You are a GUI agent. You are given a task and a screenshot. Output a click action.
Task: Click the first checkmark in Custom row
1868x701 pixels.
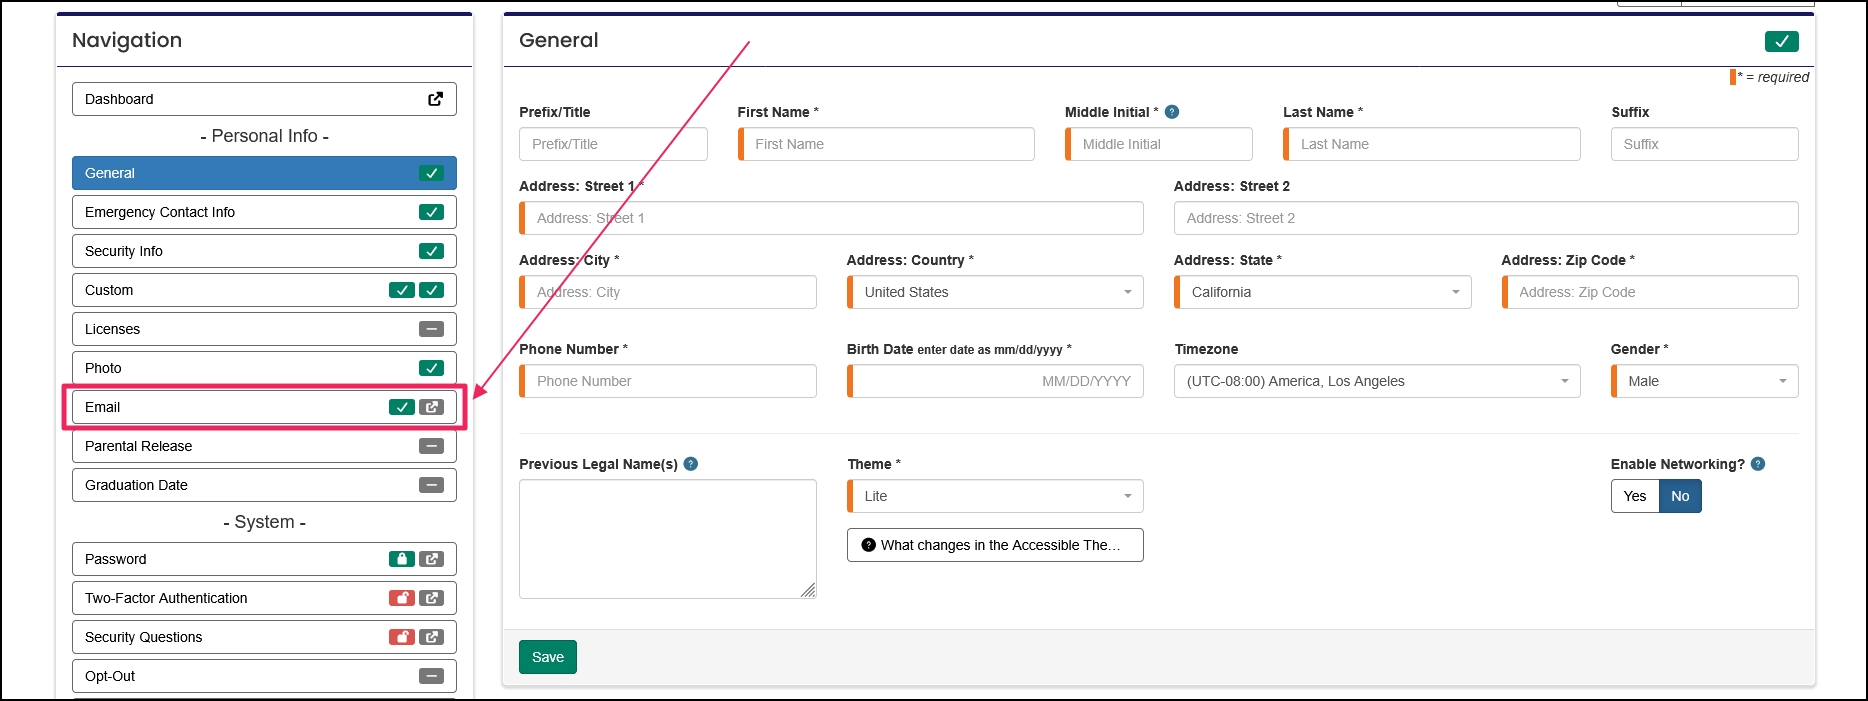[x=401, y=290]
